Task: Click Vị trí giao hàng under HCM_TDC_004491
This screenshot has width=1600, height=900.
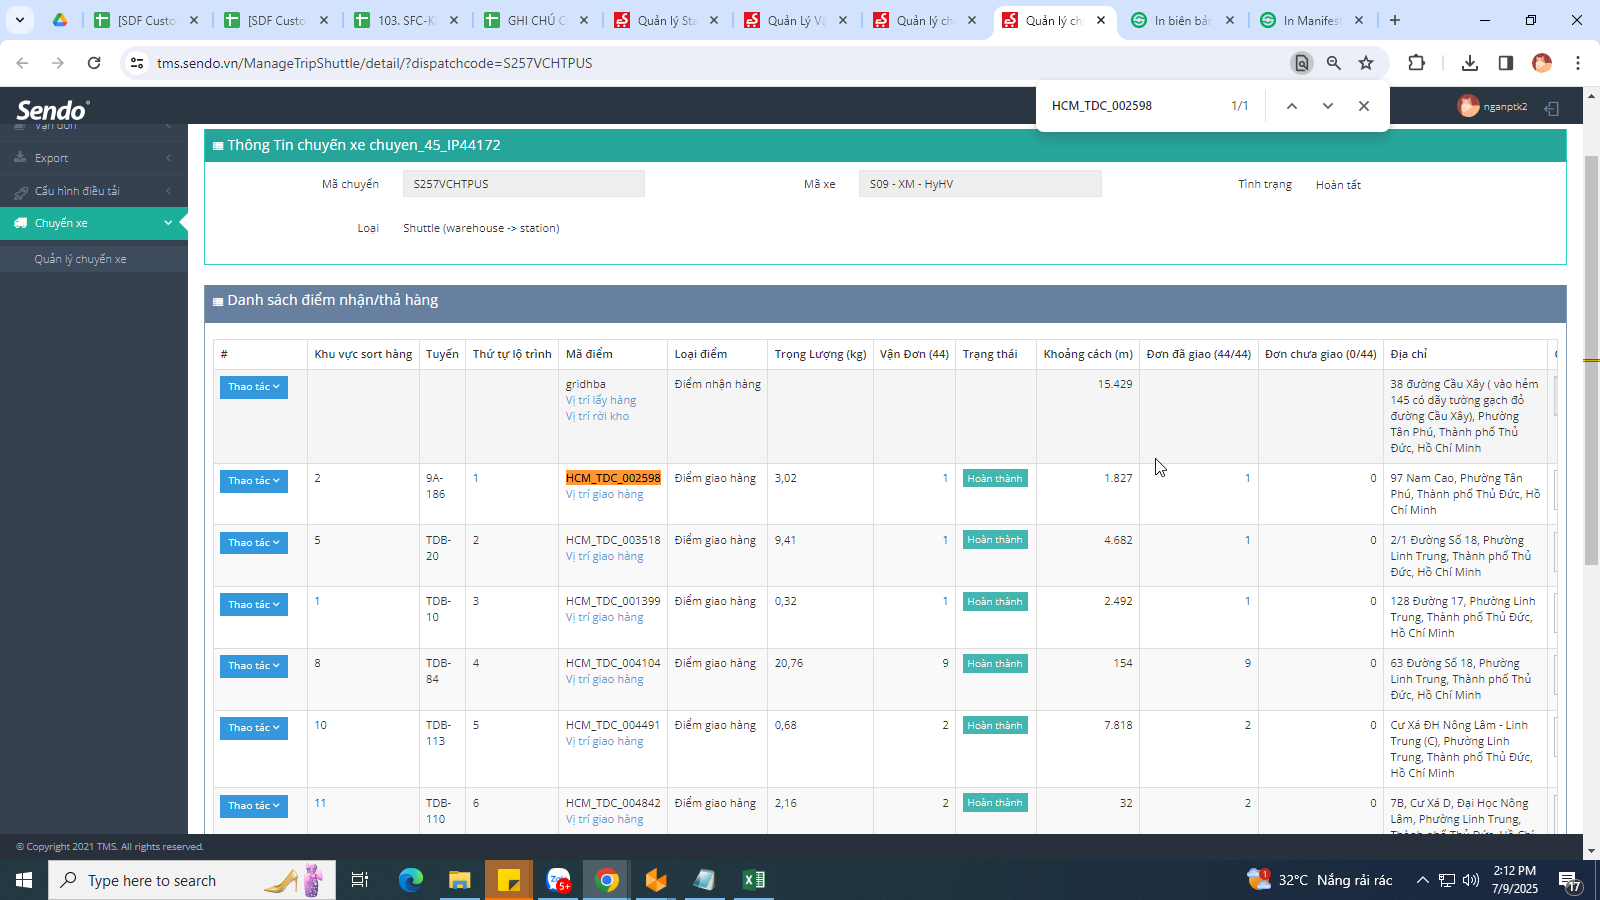Action: pos(605,741)
